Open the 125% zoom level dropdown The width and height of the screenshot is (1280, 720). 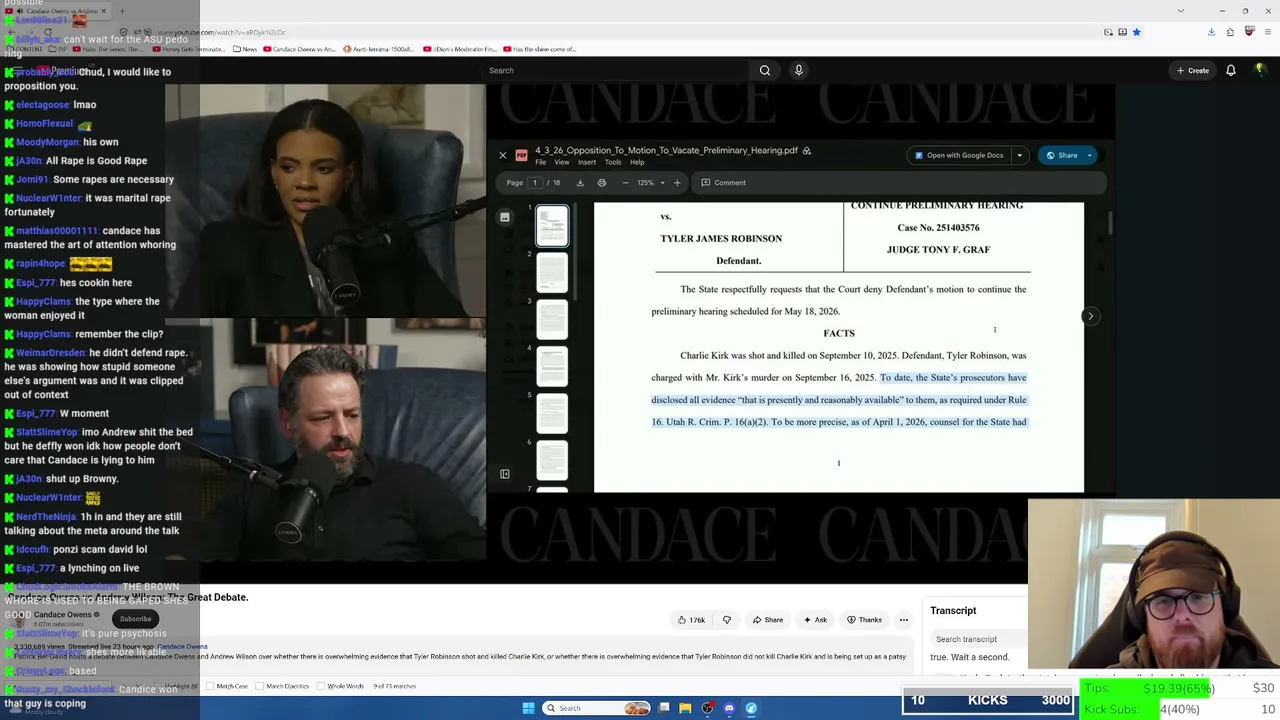pos(650,183)
